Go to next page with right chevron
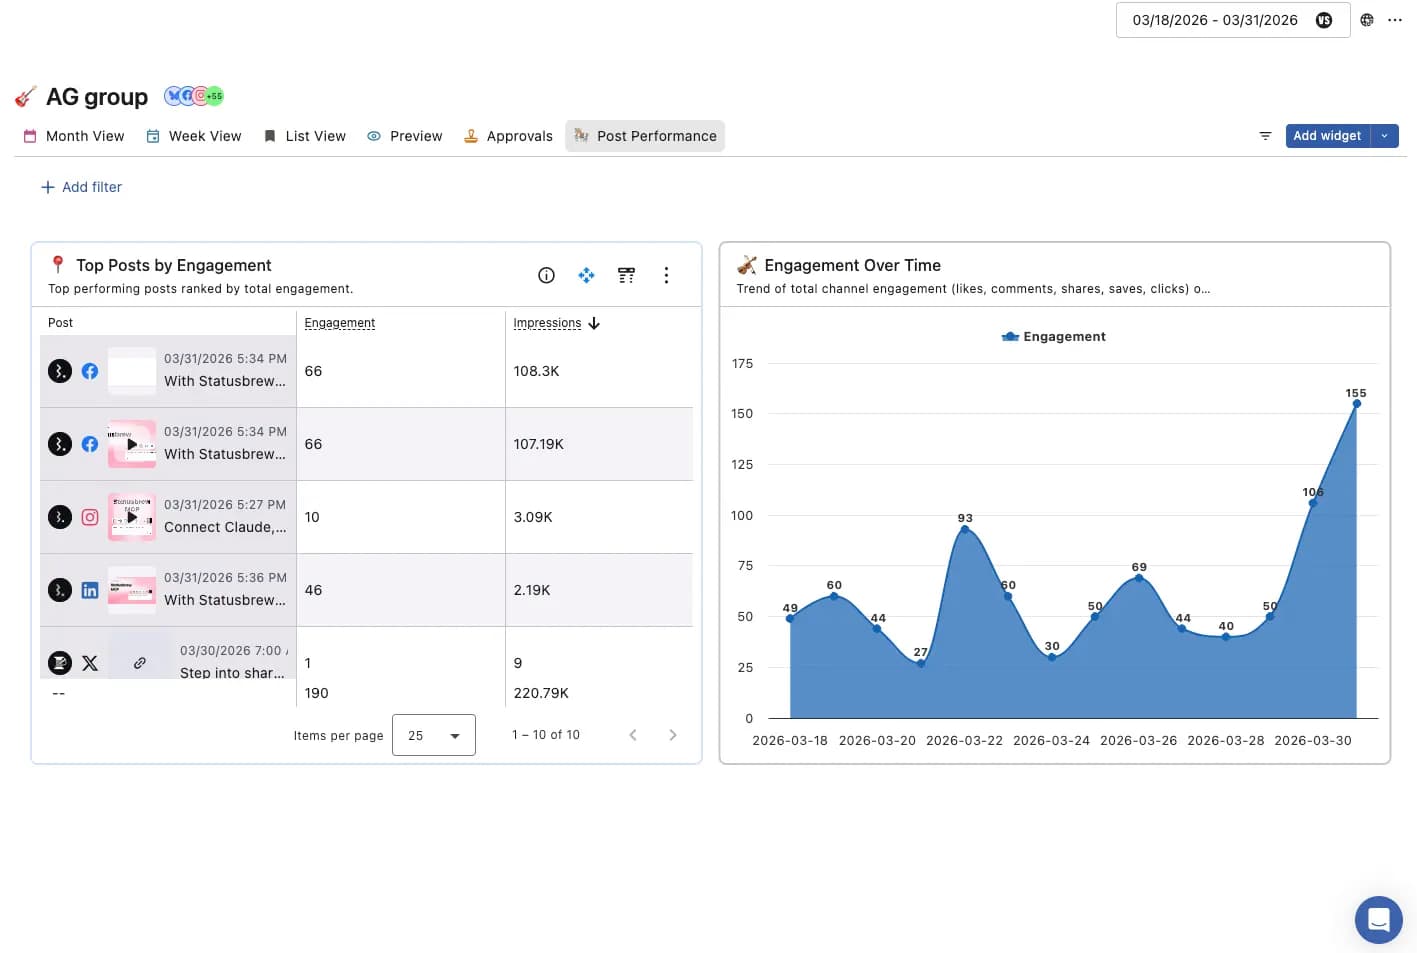The width and height of the screenshot is (1417, 953). pyautogui.click(x=673, y=735)
